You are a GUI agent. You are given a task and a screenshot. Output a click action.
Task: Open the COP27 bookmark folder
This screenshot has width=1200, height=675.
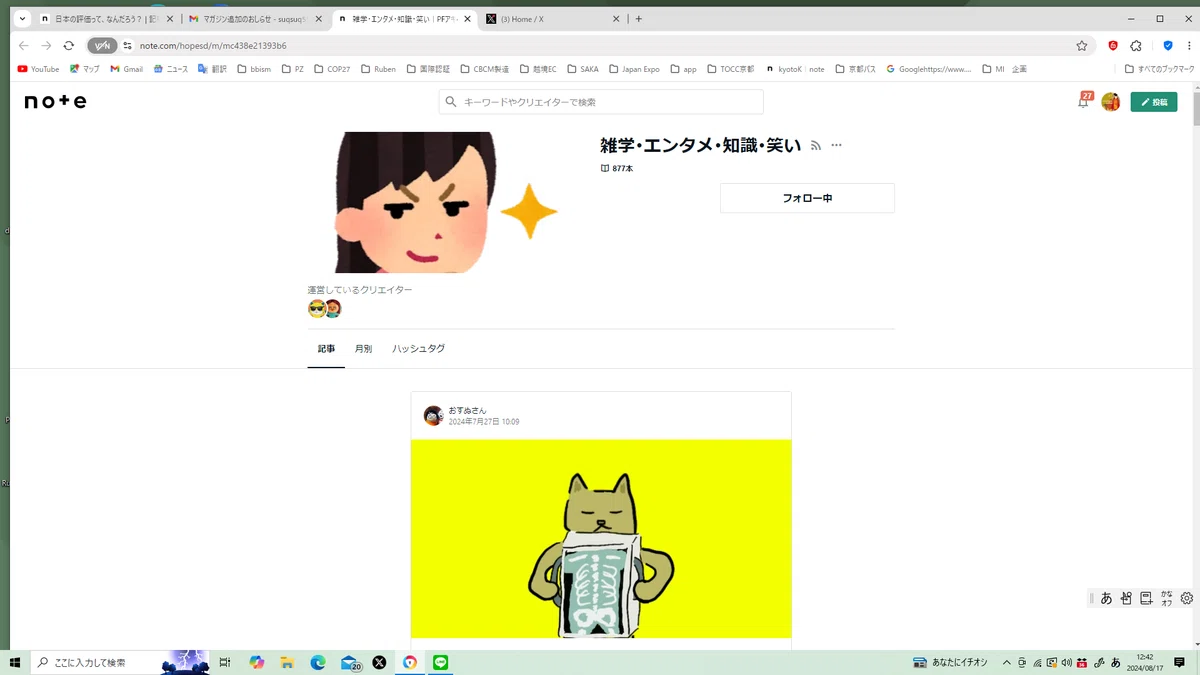coord(331,69)
